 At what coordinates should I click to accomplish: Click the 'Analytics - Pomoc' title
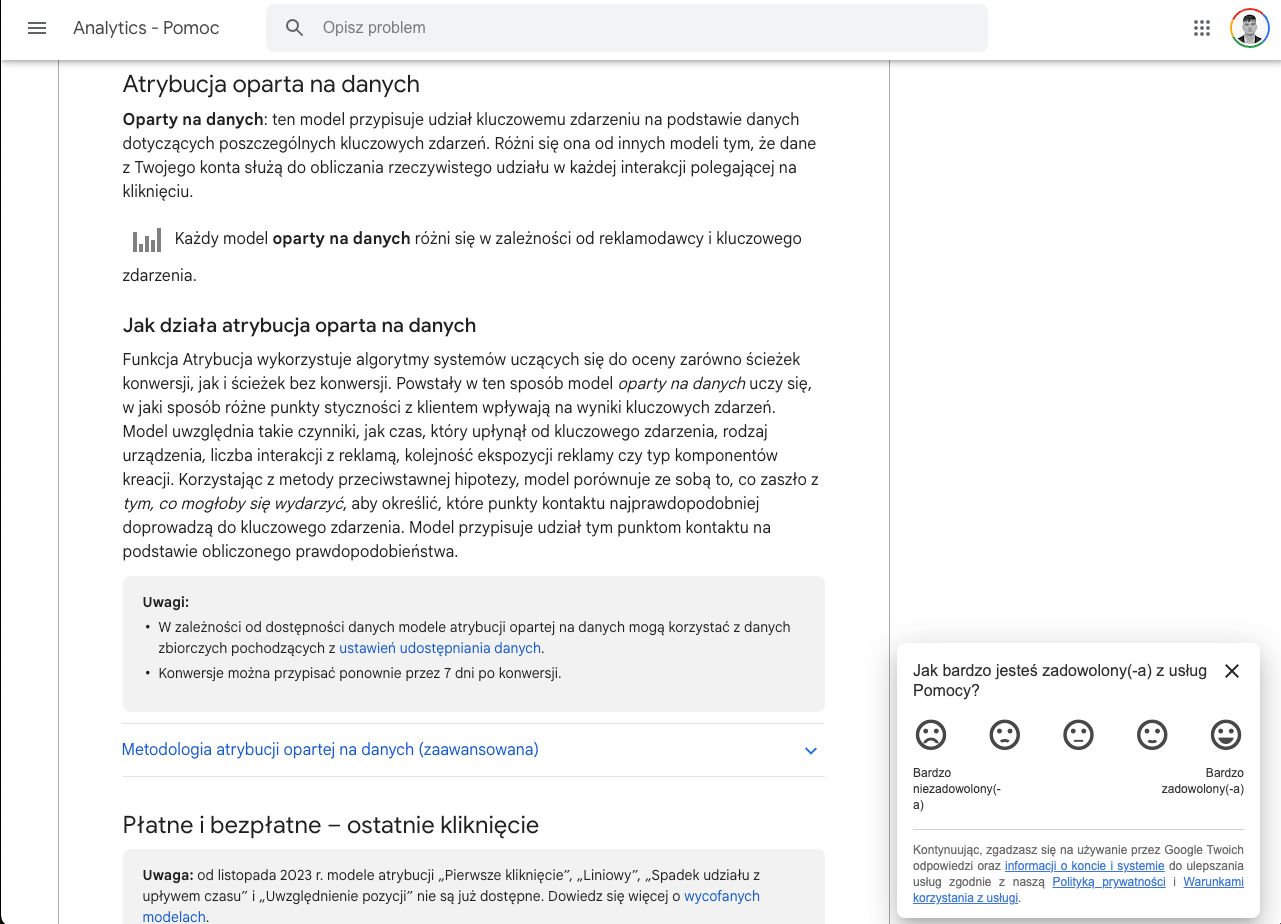146,28
